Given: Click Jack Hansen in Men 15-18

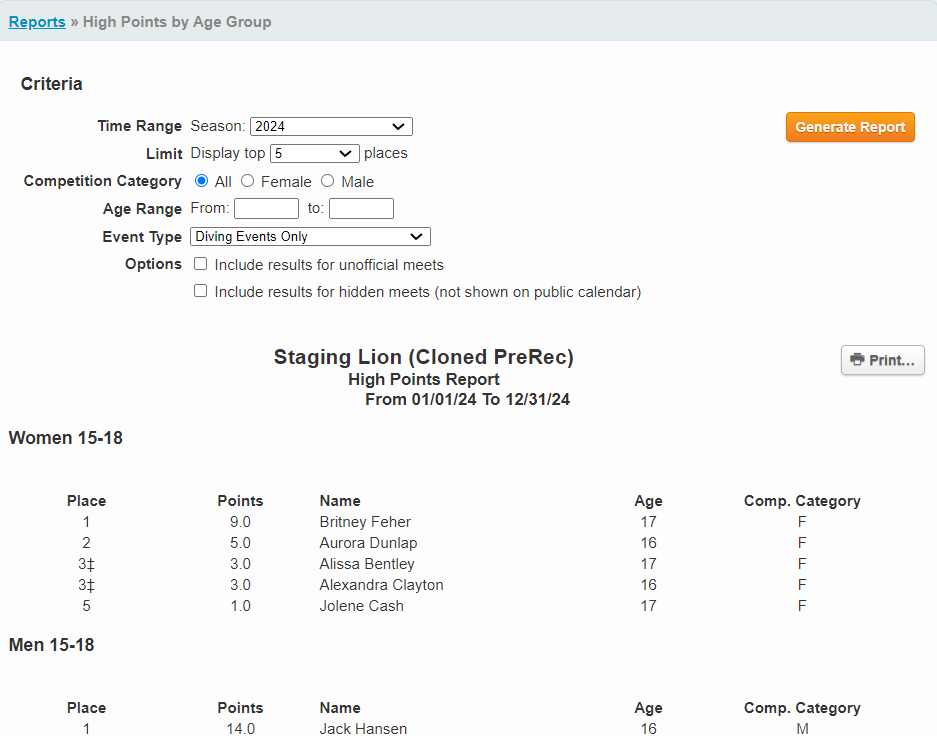Looking at the screenshot, I should tap(363, 729).
